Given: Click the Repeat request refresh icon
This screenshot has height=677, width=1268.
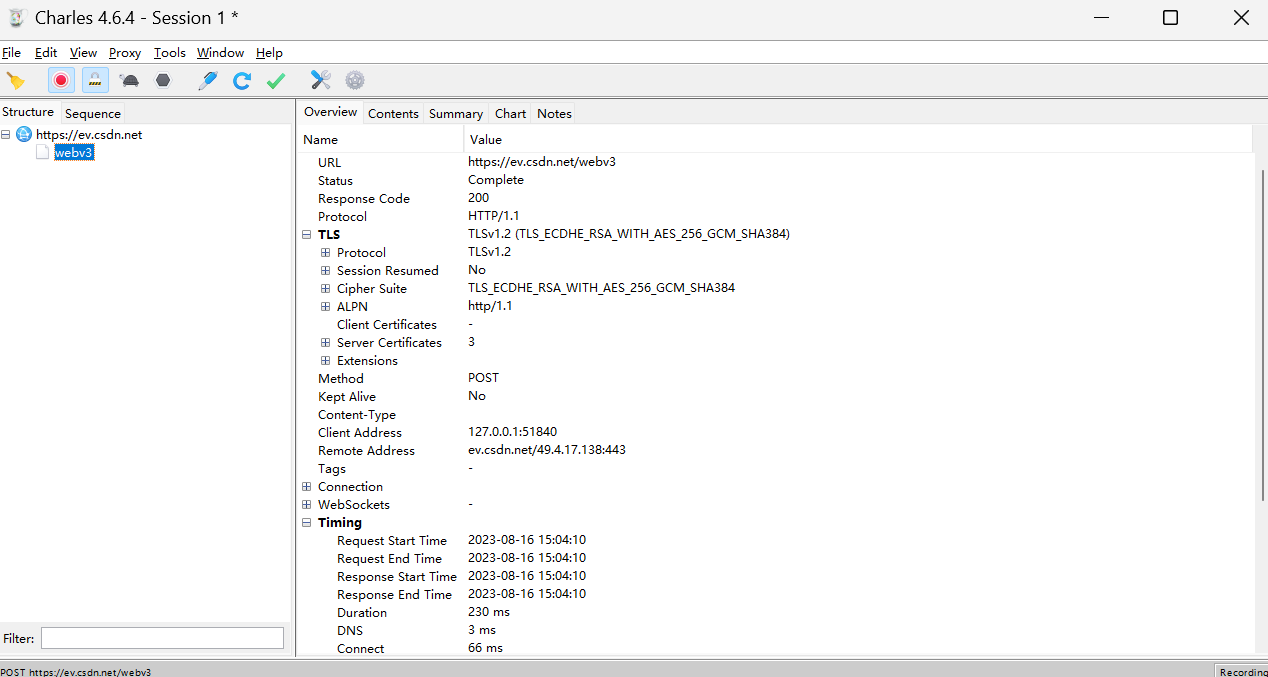Looking at the screenshot, I should tap(241, 81).
